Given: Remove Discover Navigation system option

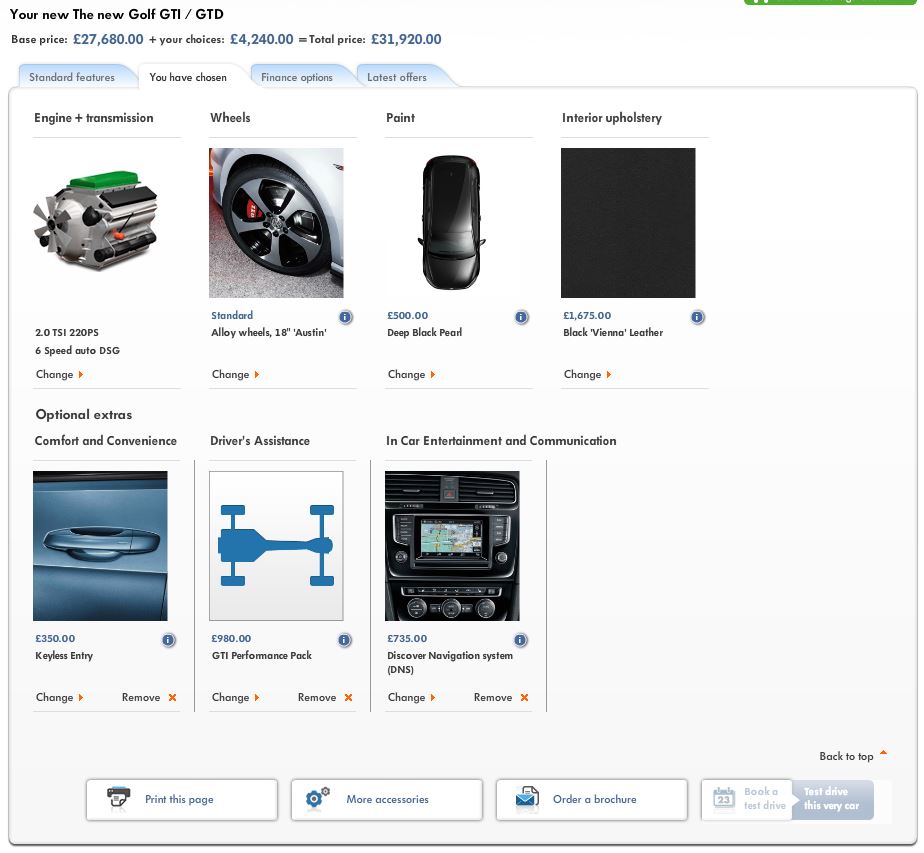Looking at the screenshot, I should (x=524, y=698).
